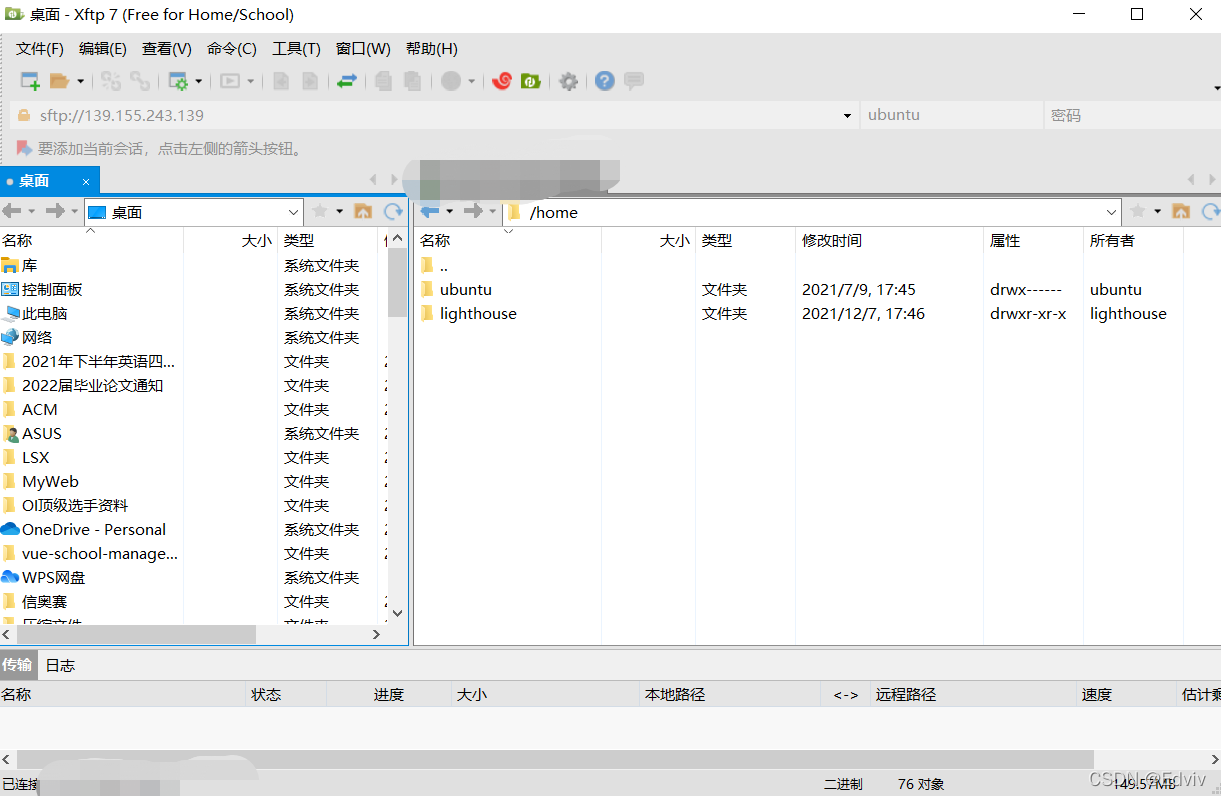
Task: Sort local pane by 类型 column
Action: tap(328, 240)
